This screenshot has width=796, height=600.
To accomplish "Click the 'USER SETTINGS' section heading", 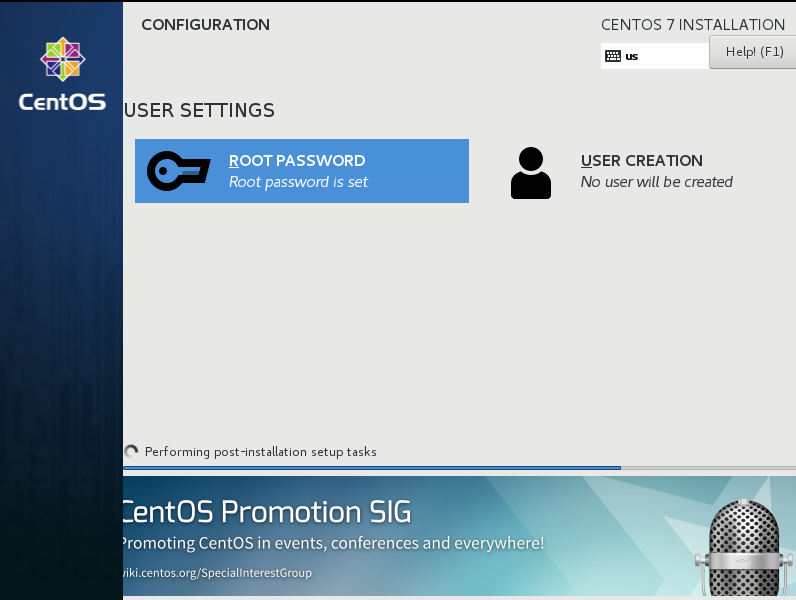I will (x=199, y=110).
